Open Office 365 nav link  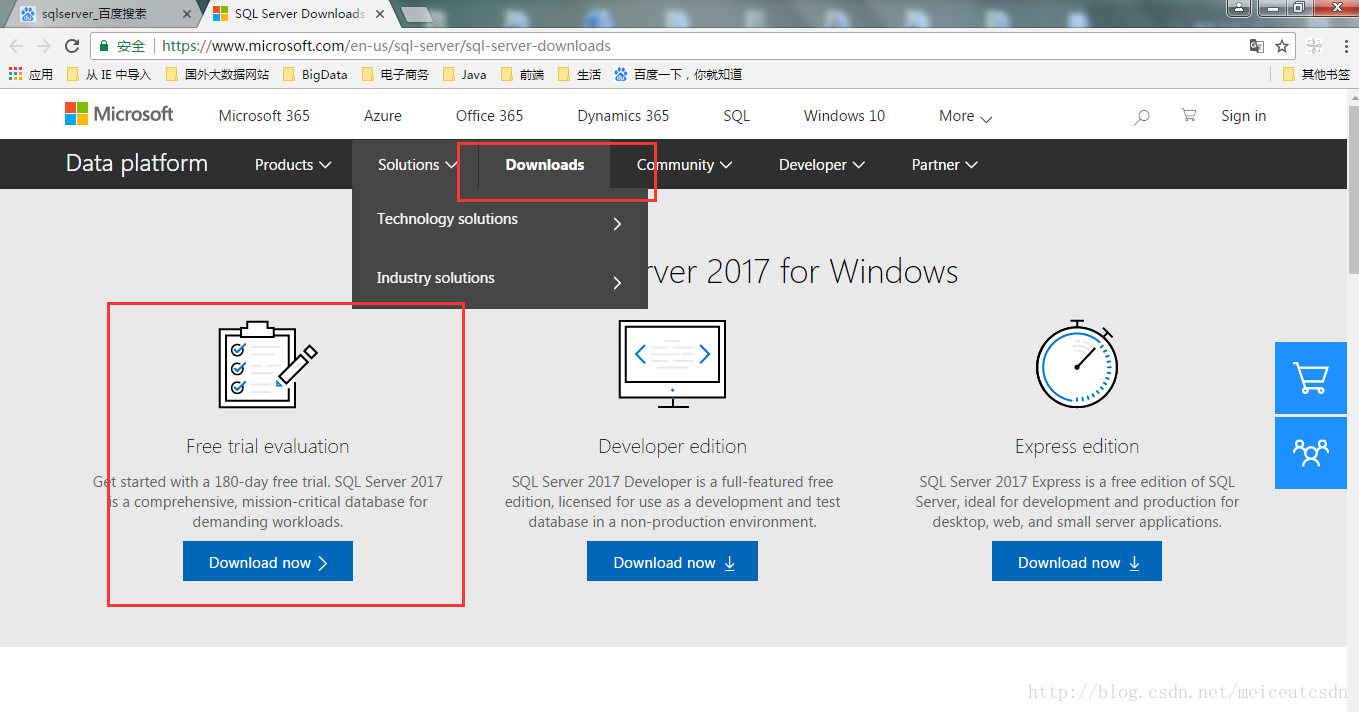[x=489, y=116]
